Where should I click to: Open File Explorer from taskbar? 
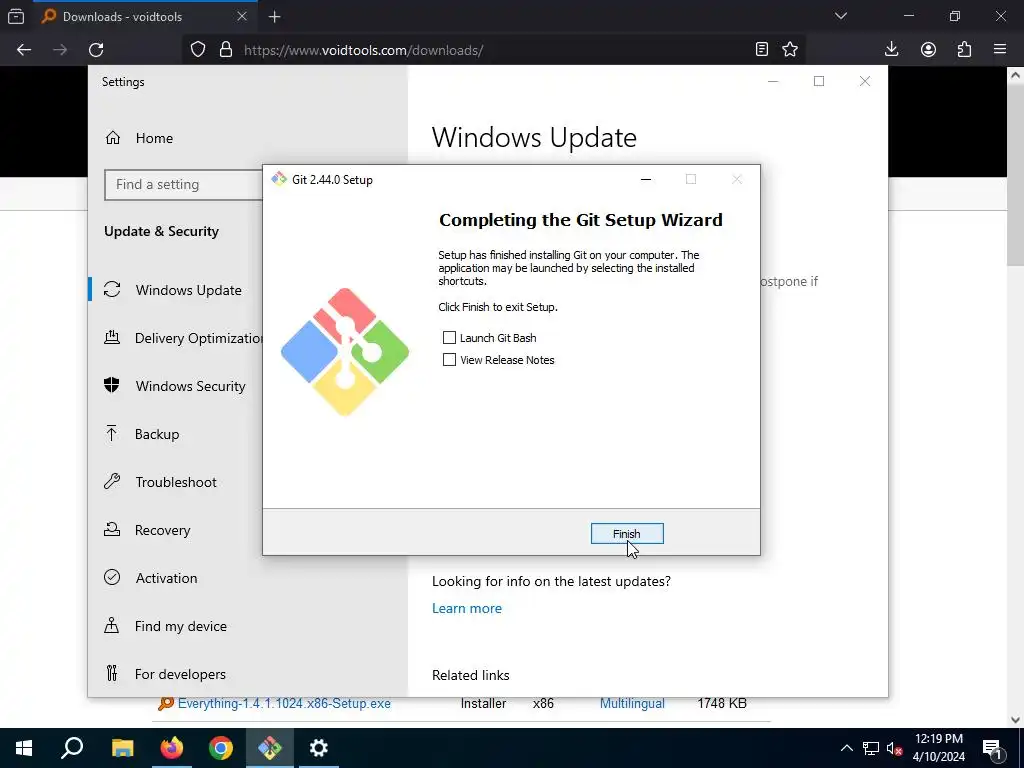(122, 748)
